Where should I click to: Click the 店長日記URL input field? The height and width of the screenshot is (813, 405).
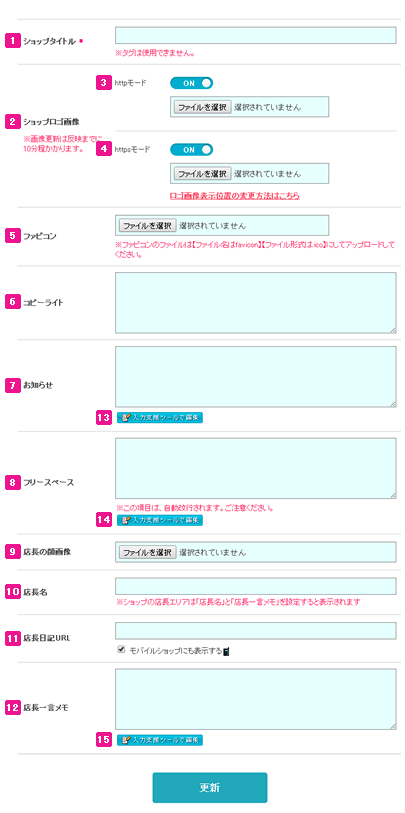(x=256, y=631)
